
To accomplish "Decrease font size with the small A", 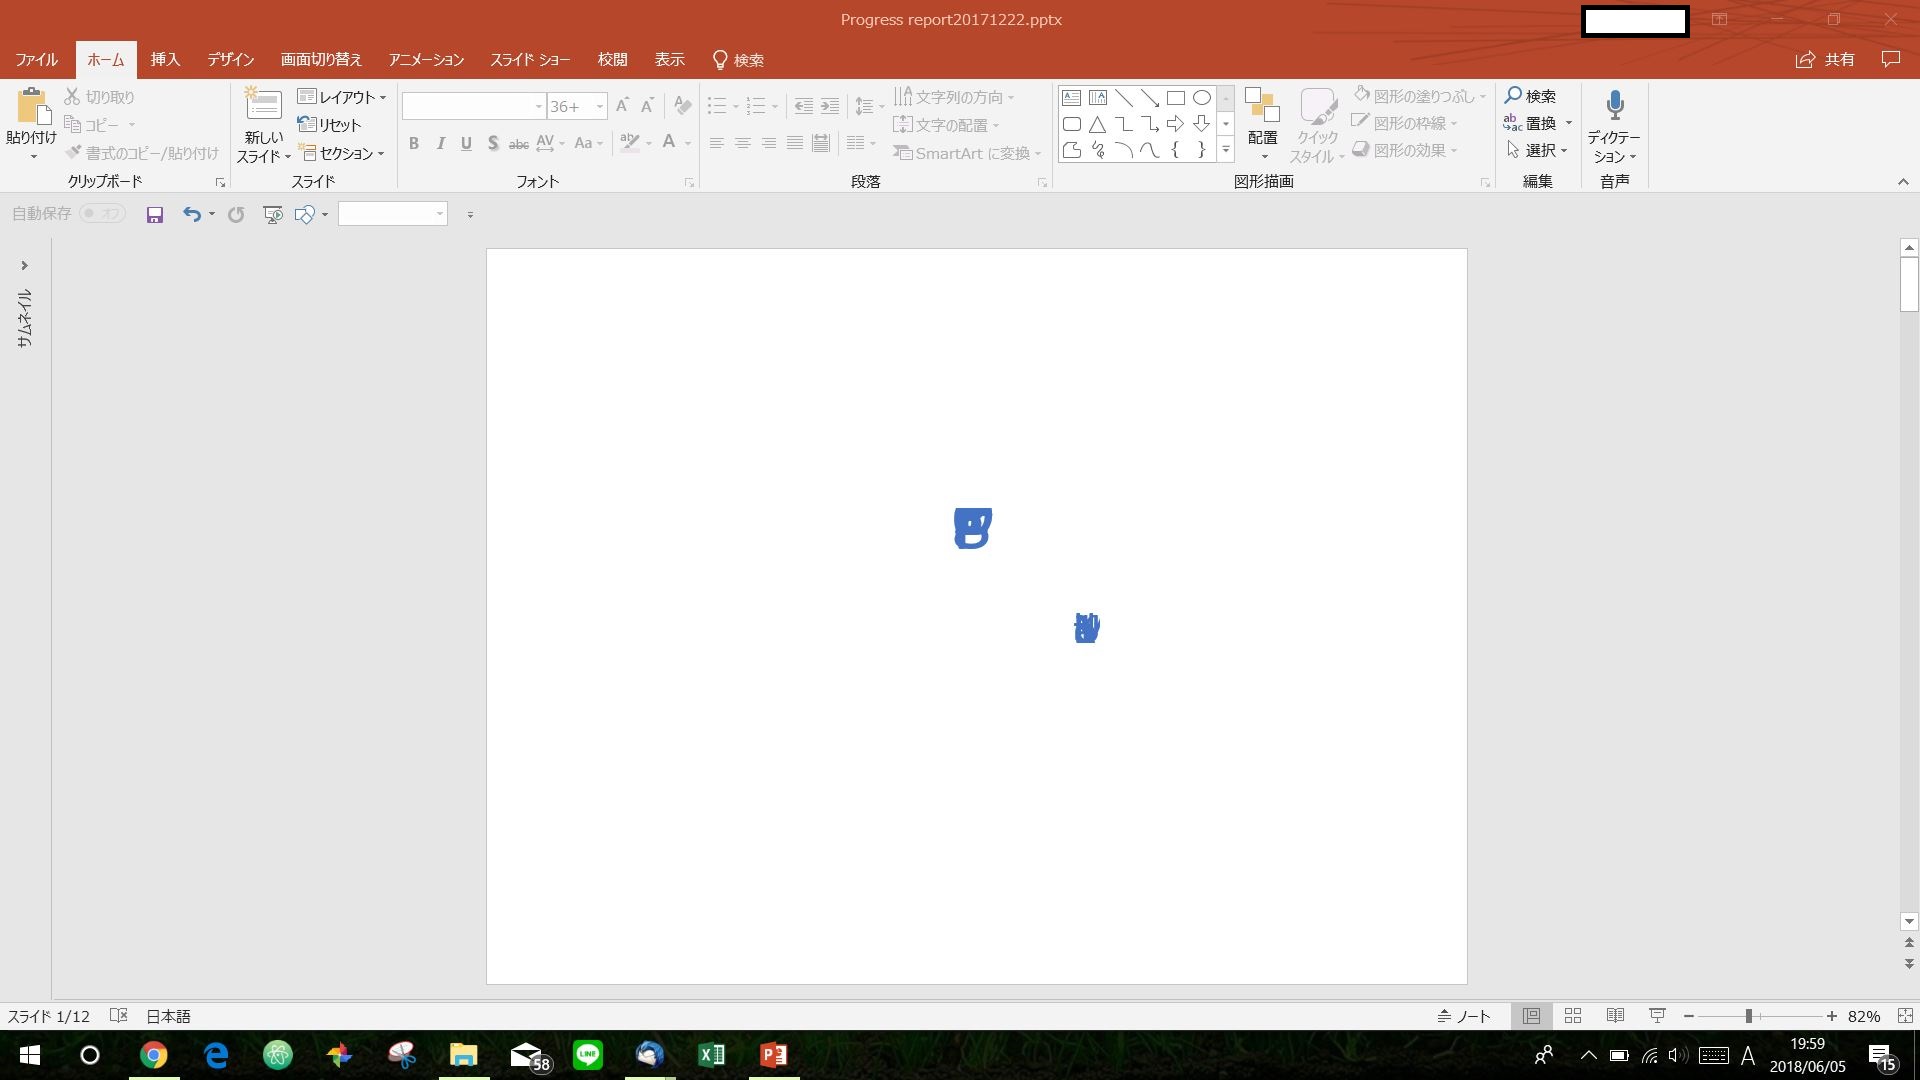I will tap(647, 106).
